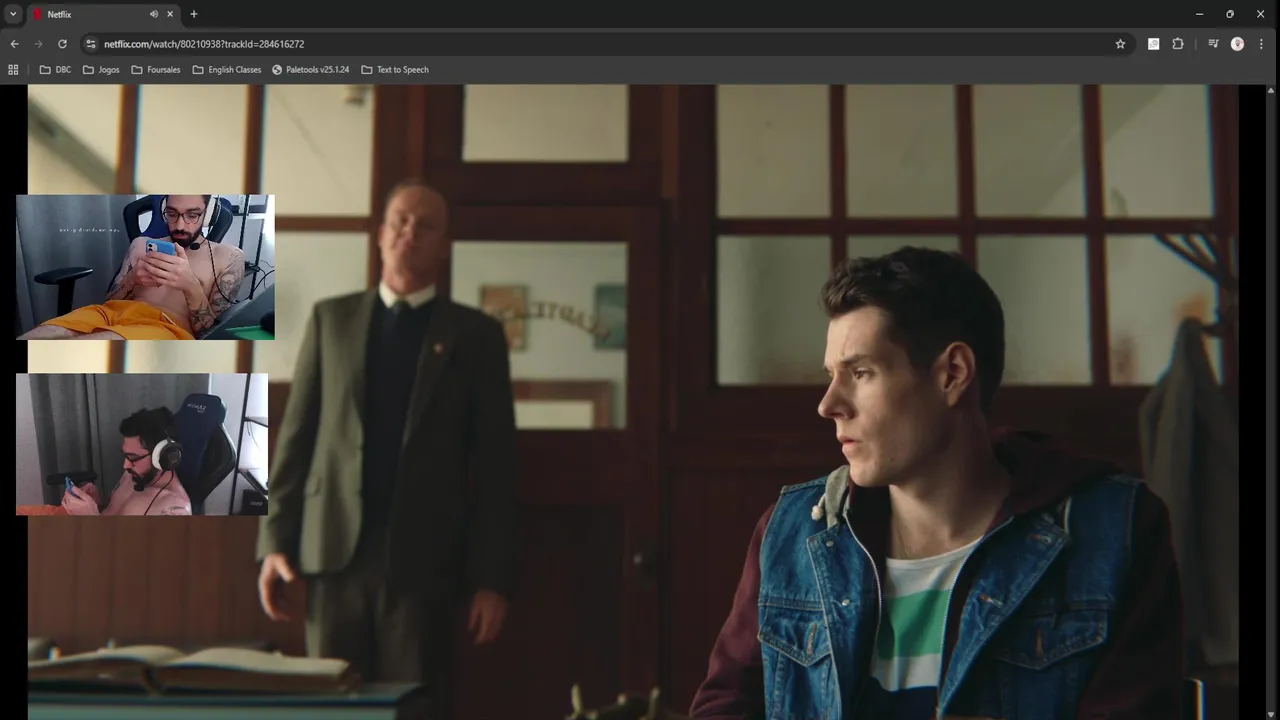The width and height of the screenshot is (1280, 720).
Task: View site information icon in address bar
Action: [91, 44]
